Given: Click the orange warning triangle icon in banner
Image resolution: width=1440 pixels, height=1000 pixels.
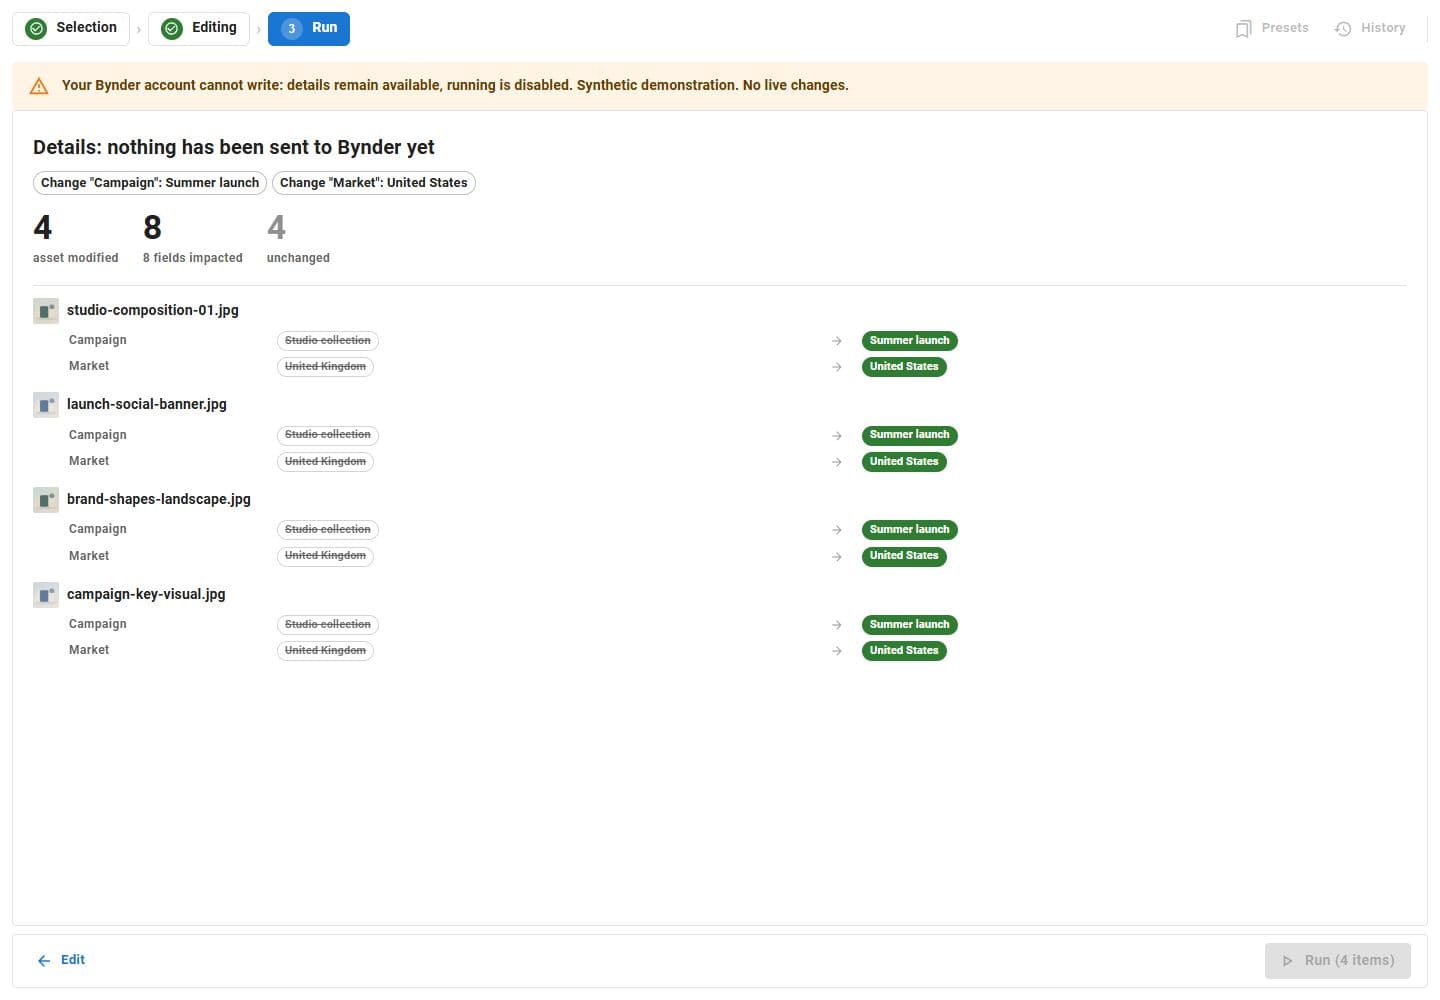Looking at the screenshot, I should 39,86.
